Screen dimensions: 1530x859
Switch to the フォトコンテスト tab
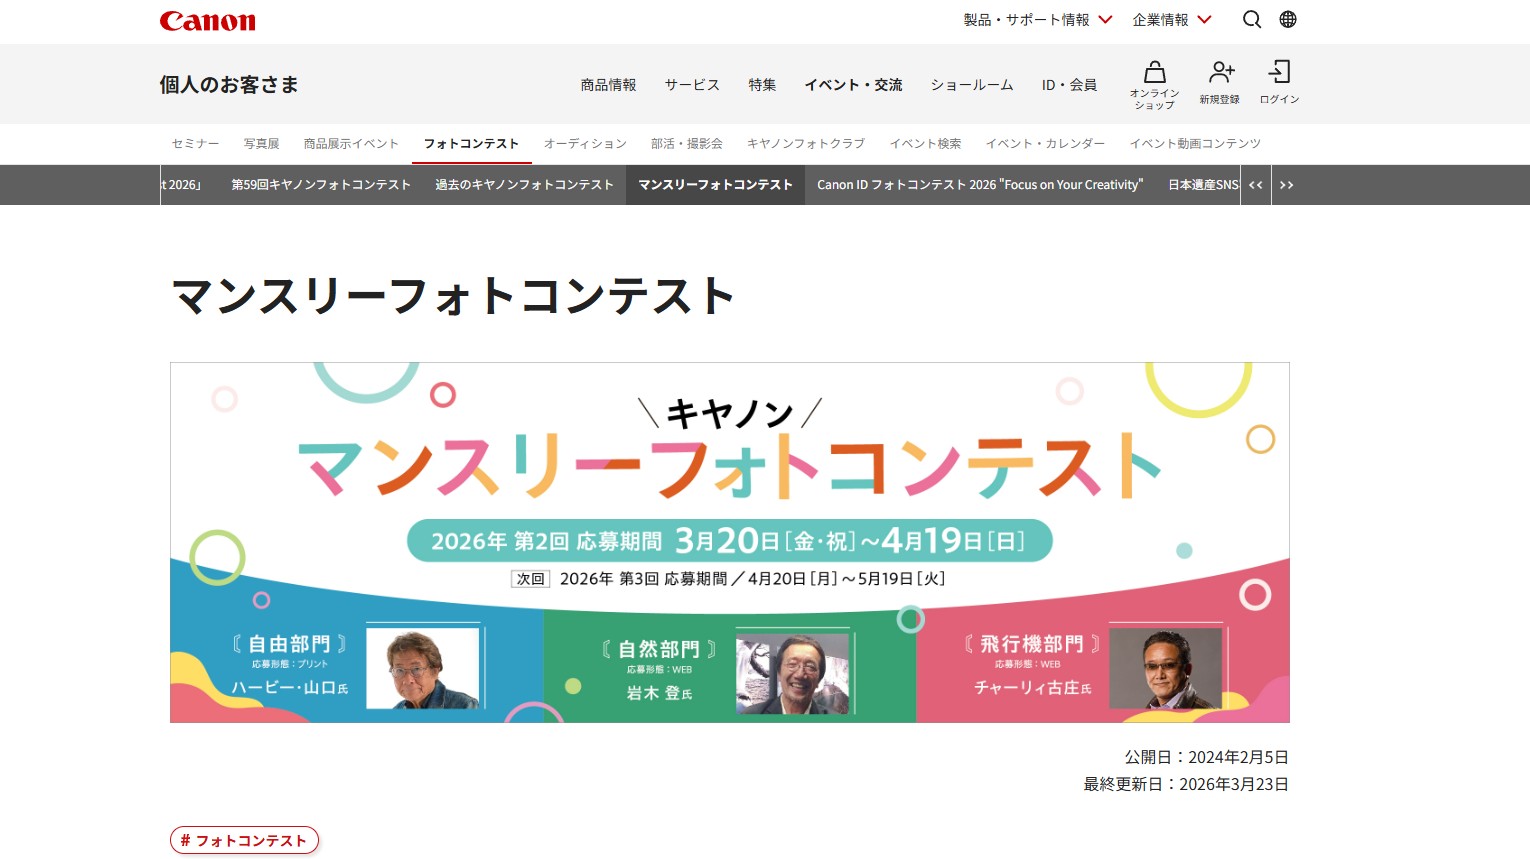[471, 144]
